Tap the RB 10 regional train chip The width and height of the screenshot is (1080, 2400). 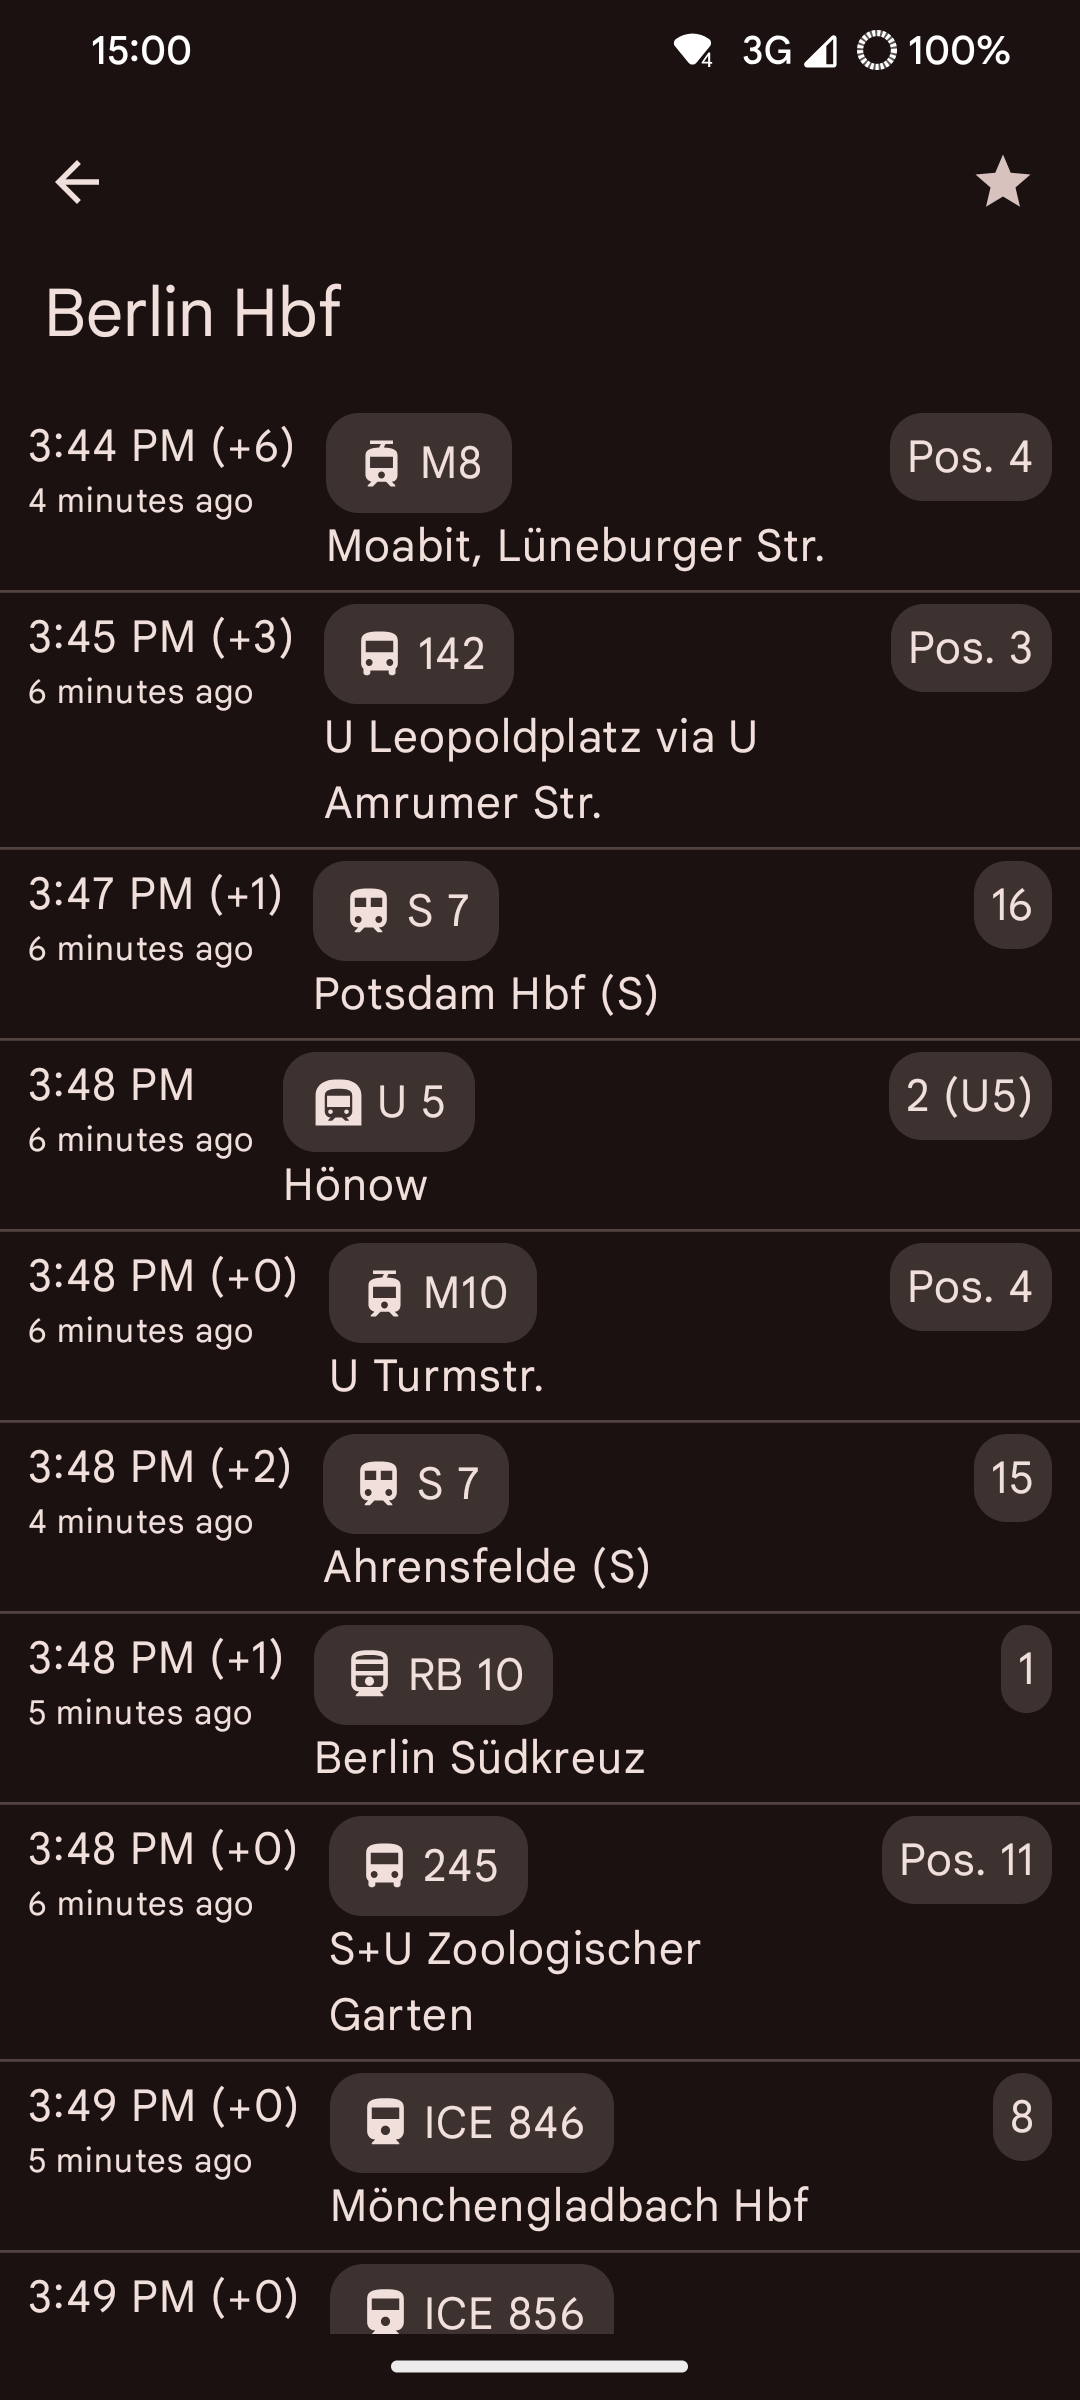(x=433, y=1675)
